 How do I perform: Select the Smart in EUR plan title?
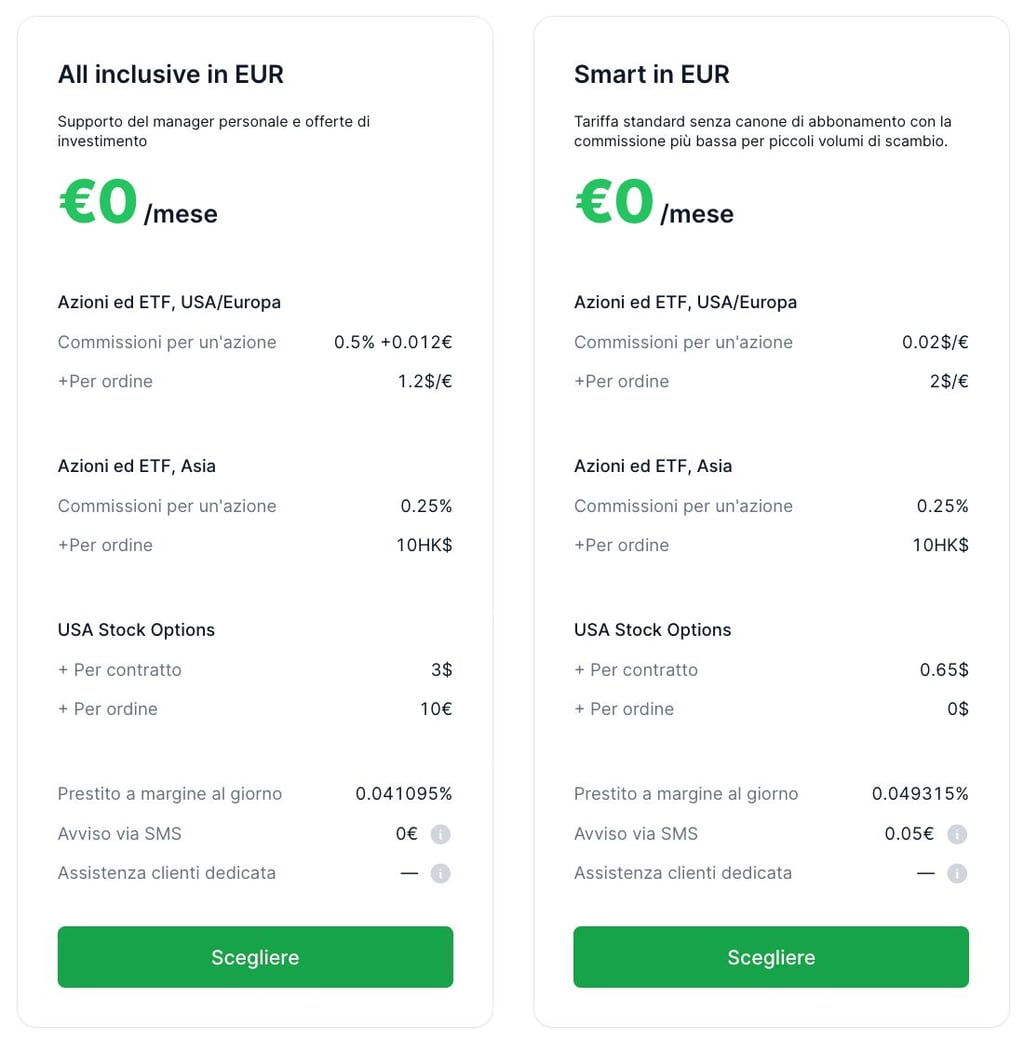[x=652, y=74]
